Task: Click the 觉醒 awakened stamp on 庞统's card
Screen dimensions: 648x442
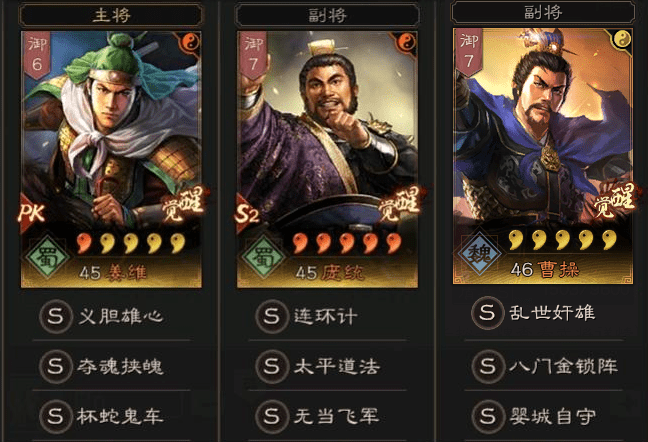Action: pyautogui.click(x=398, y=204)
